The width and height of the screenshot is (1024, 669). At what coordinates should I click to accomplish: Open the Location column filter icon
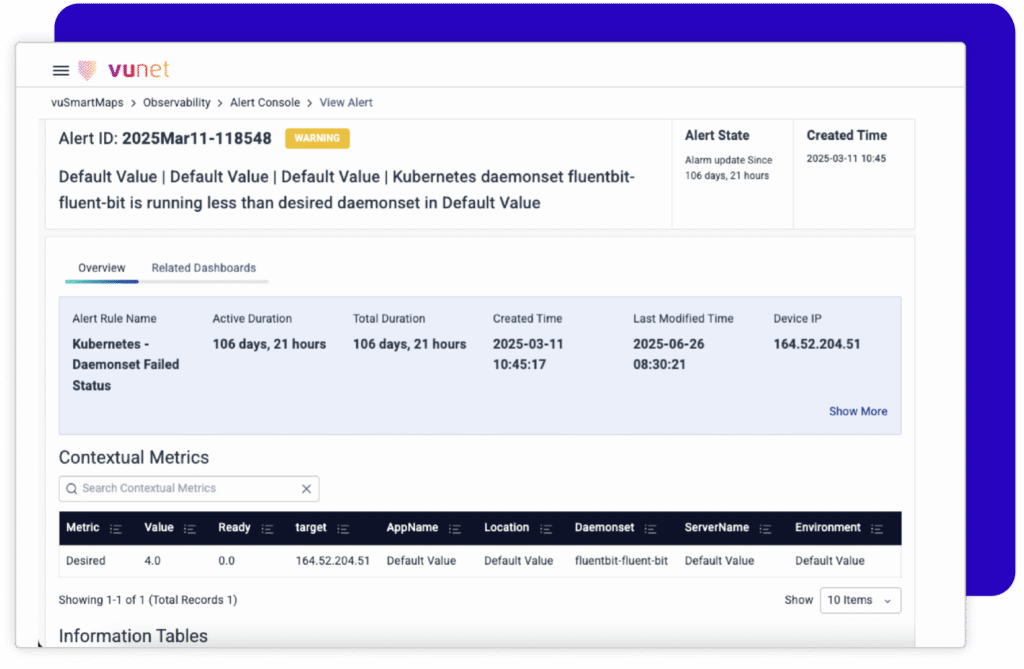click(x=546, y=528)
